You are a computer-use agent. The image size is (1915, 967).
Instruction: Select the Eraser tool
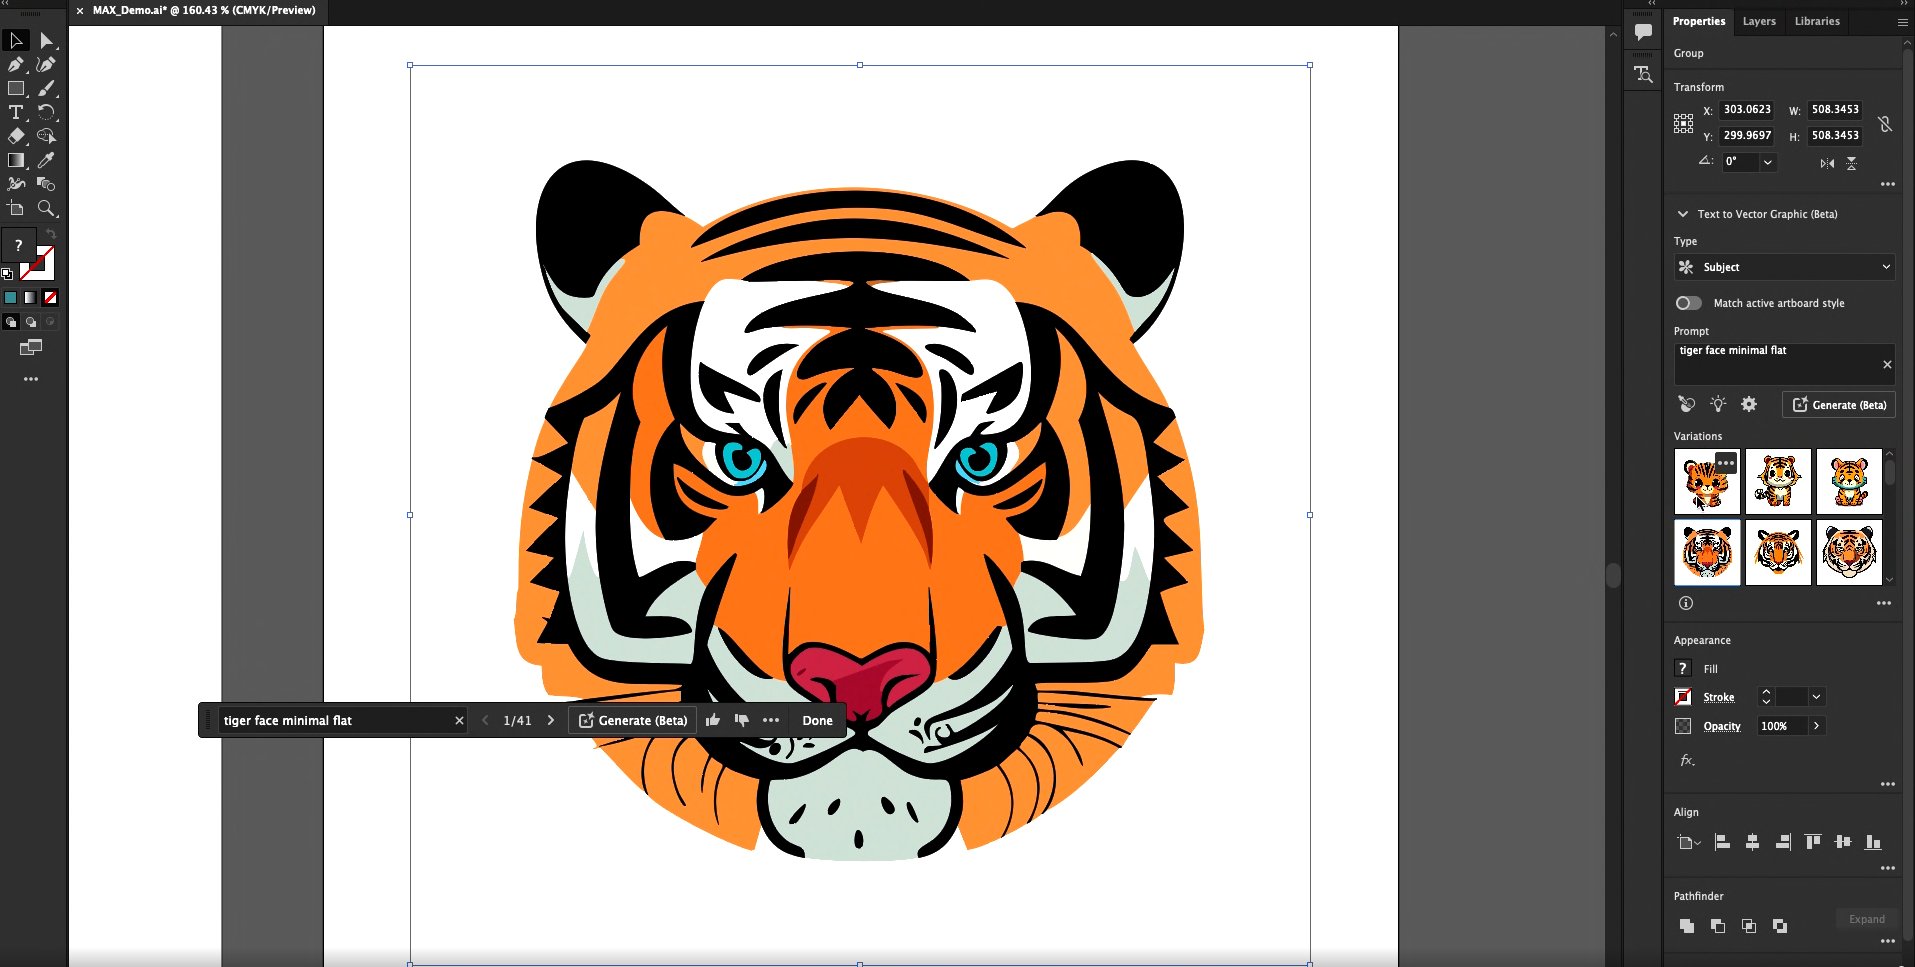click(x=16, y=136)
